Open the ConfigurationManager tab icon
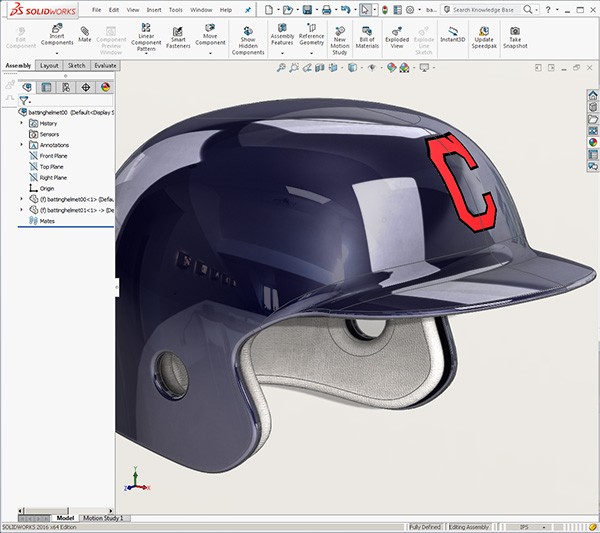Image resolution: width=600 pixels, height=533 pixels. pyautogui.click(x=66, y=87)
